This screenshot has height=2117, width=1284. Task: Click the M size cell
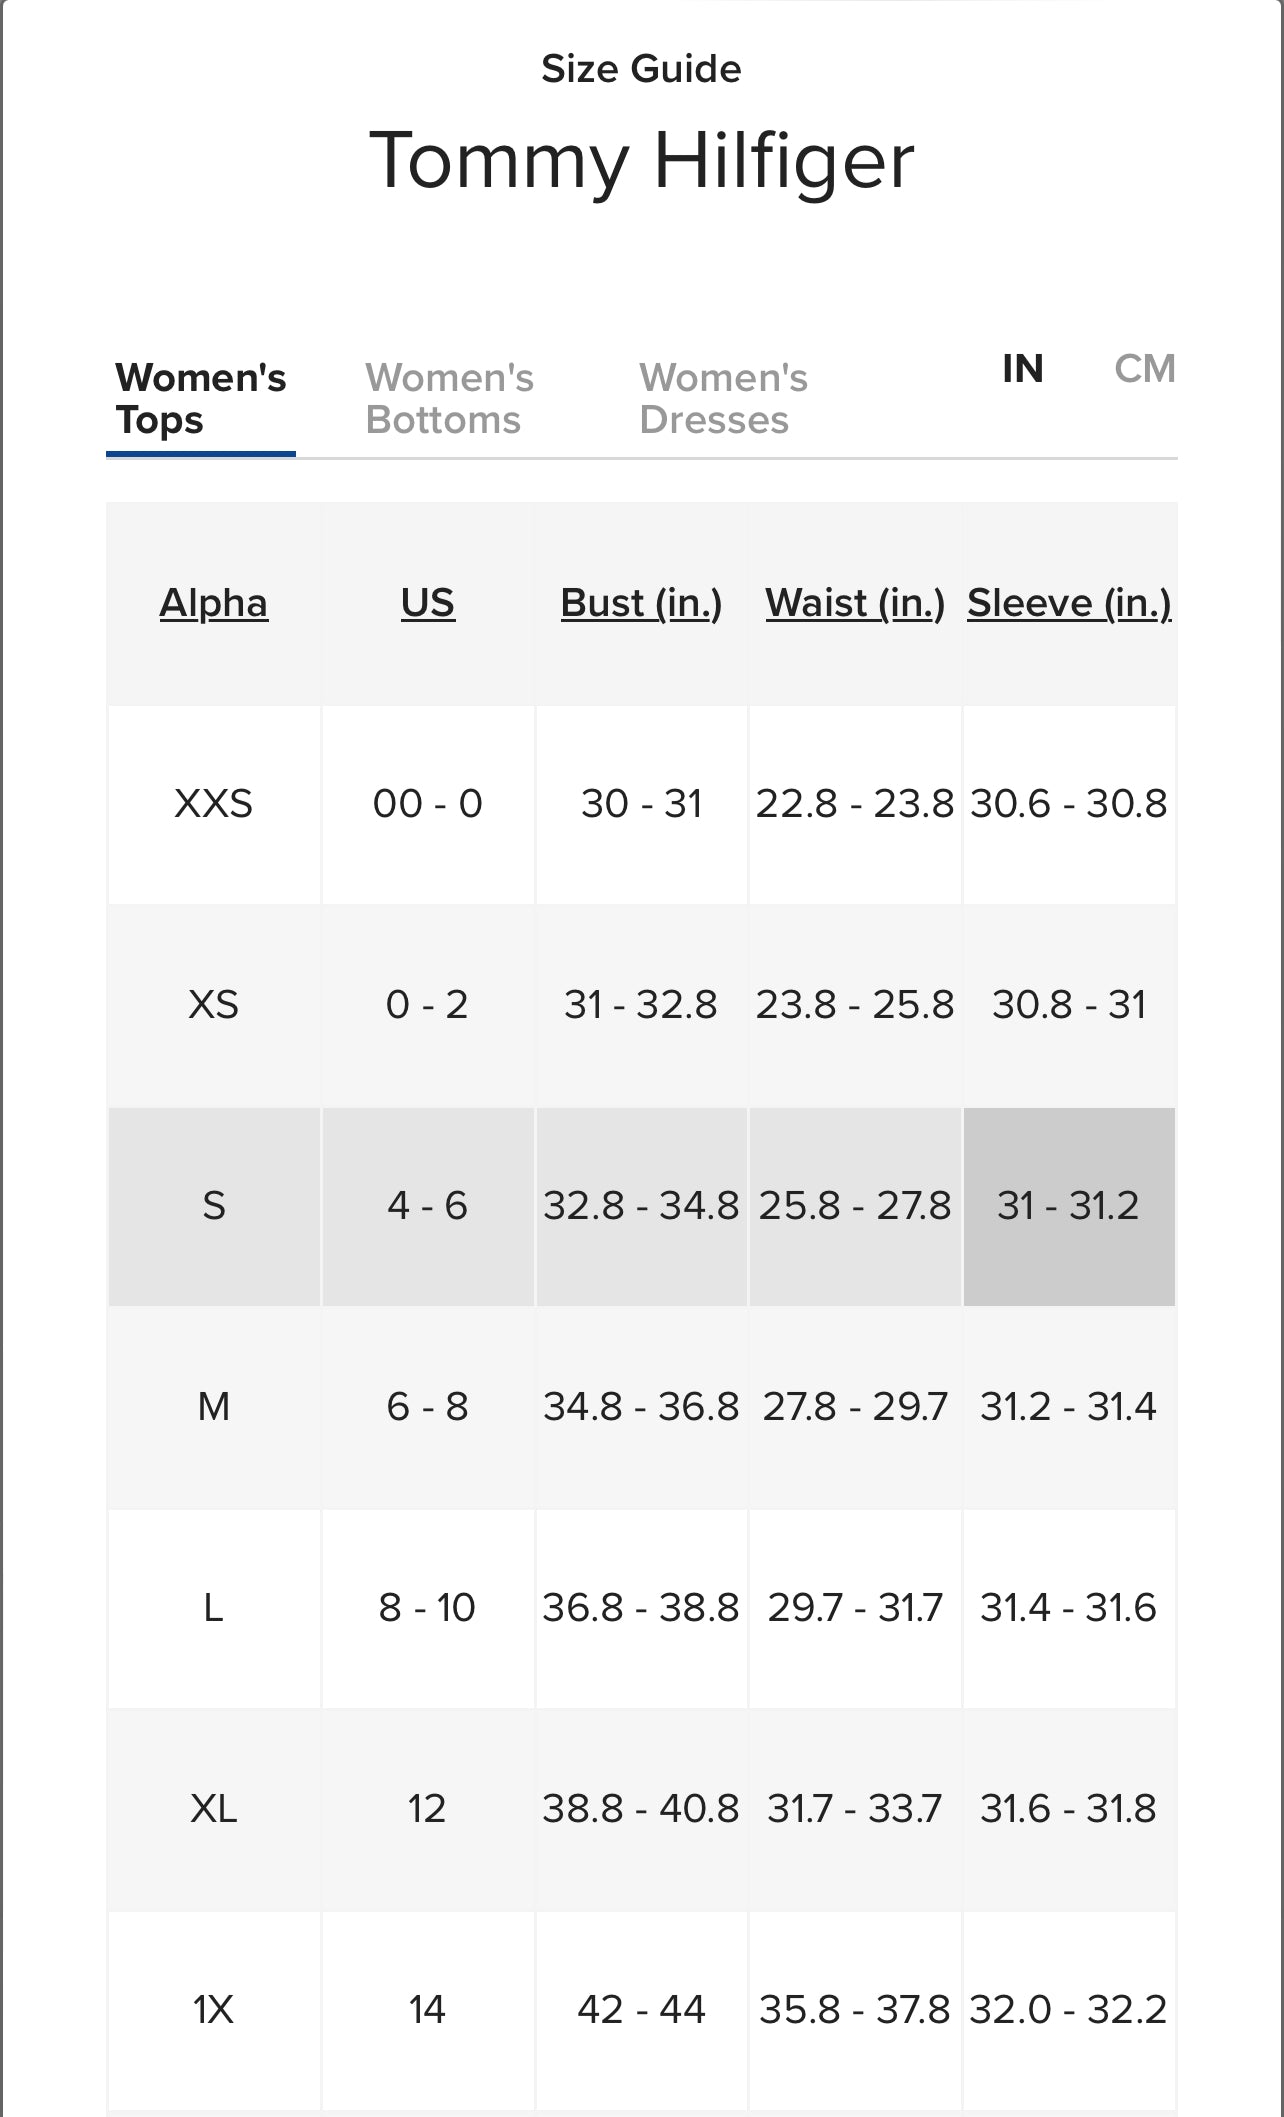point(214,1407)
